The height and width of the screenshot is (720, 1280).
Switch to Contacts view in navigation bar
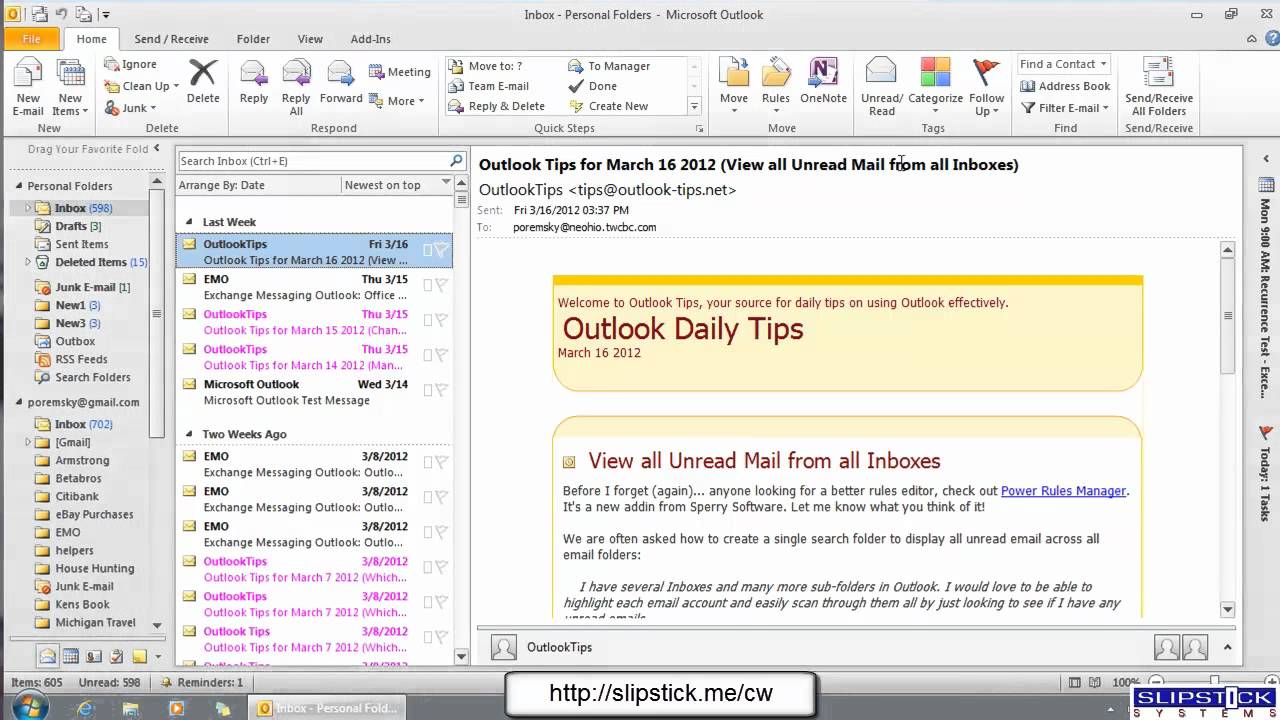pyautogui.click(x=94, y=656)
